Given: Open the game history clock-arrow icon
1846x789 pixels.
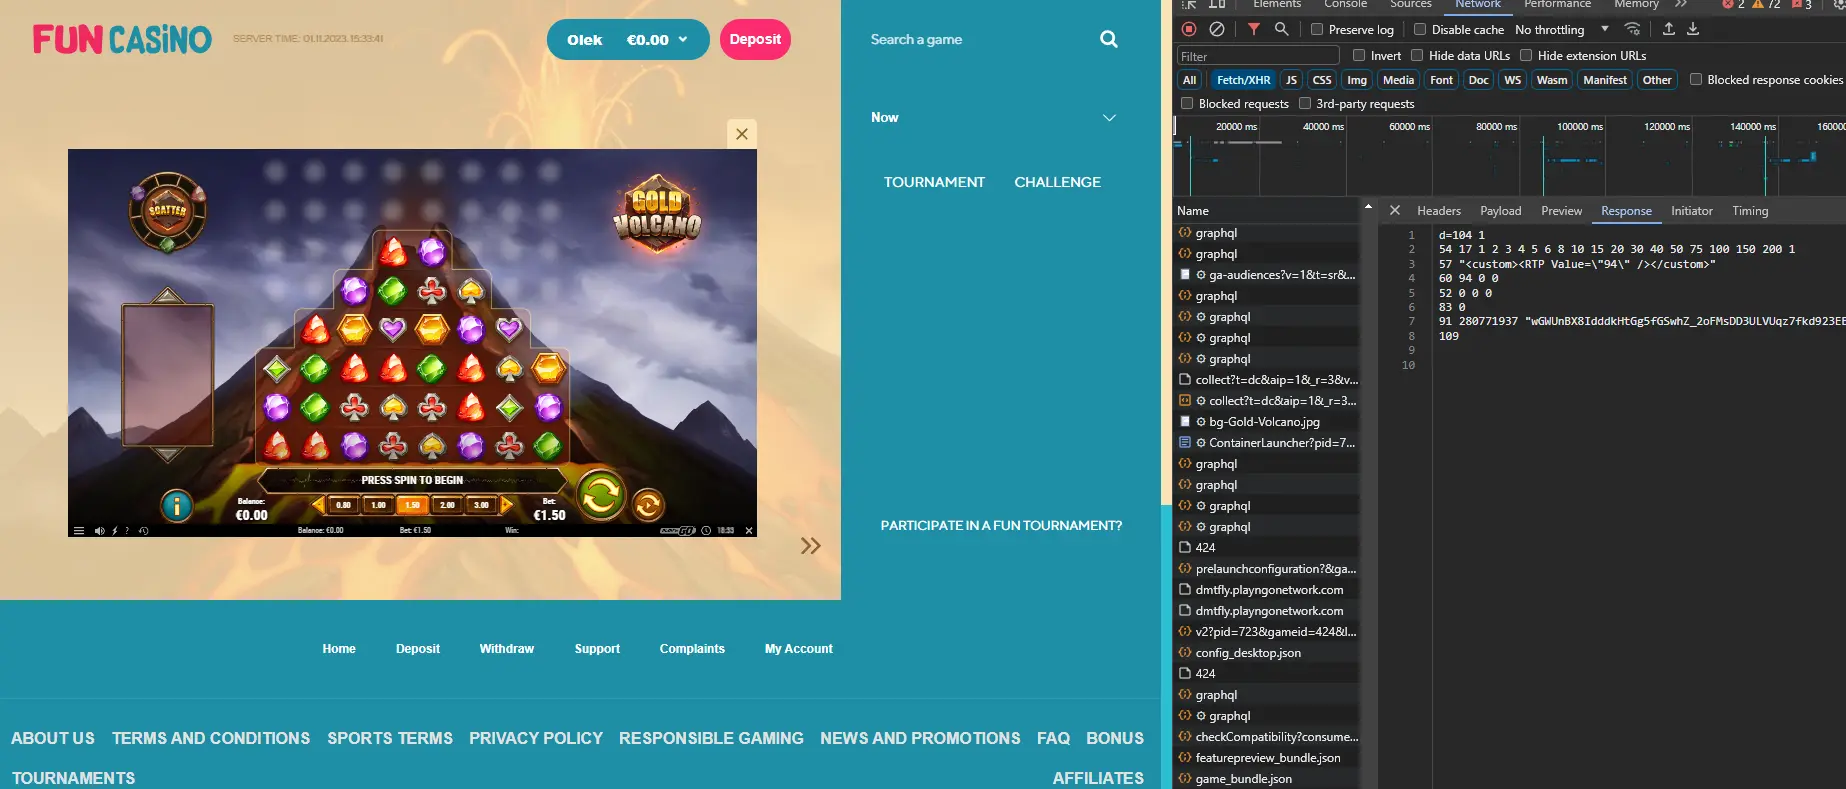Looking at the screenshot, I should pyautogui.click(x=144, y=531).
